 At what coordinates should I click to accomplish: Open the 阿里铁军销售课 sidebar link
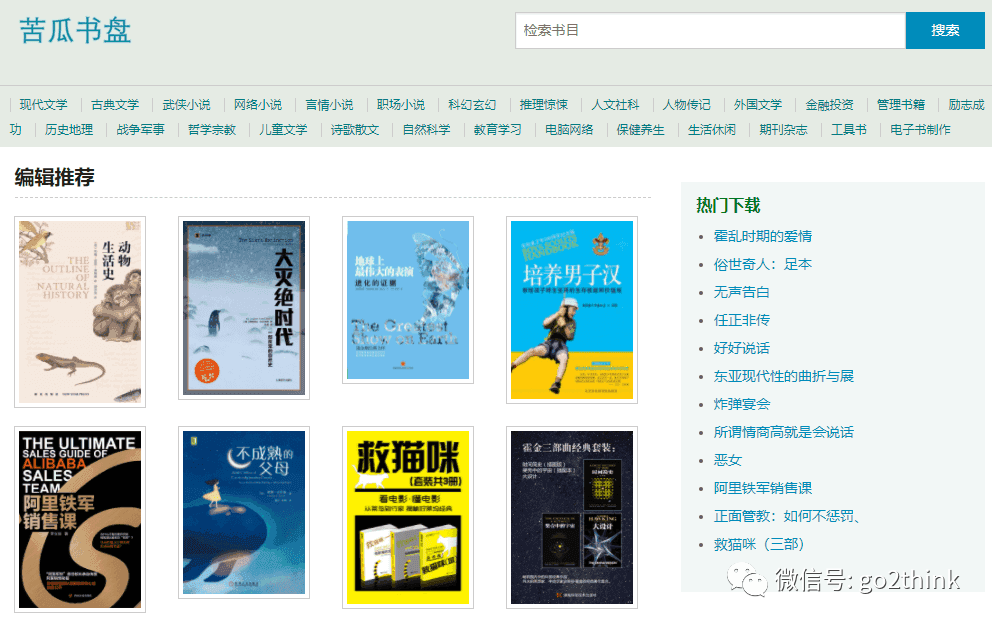[x=763, y=488]
